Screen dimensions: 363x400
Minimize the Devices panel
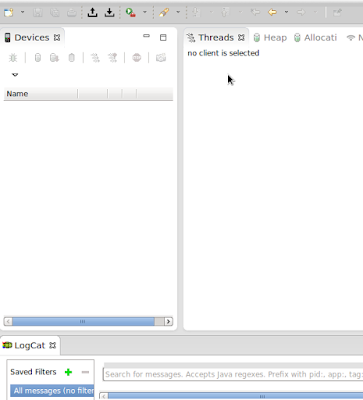[146, 36]
